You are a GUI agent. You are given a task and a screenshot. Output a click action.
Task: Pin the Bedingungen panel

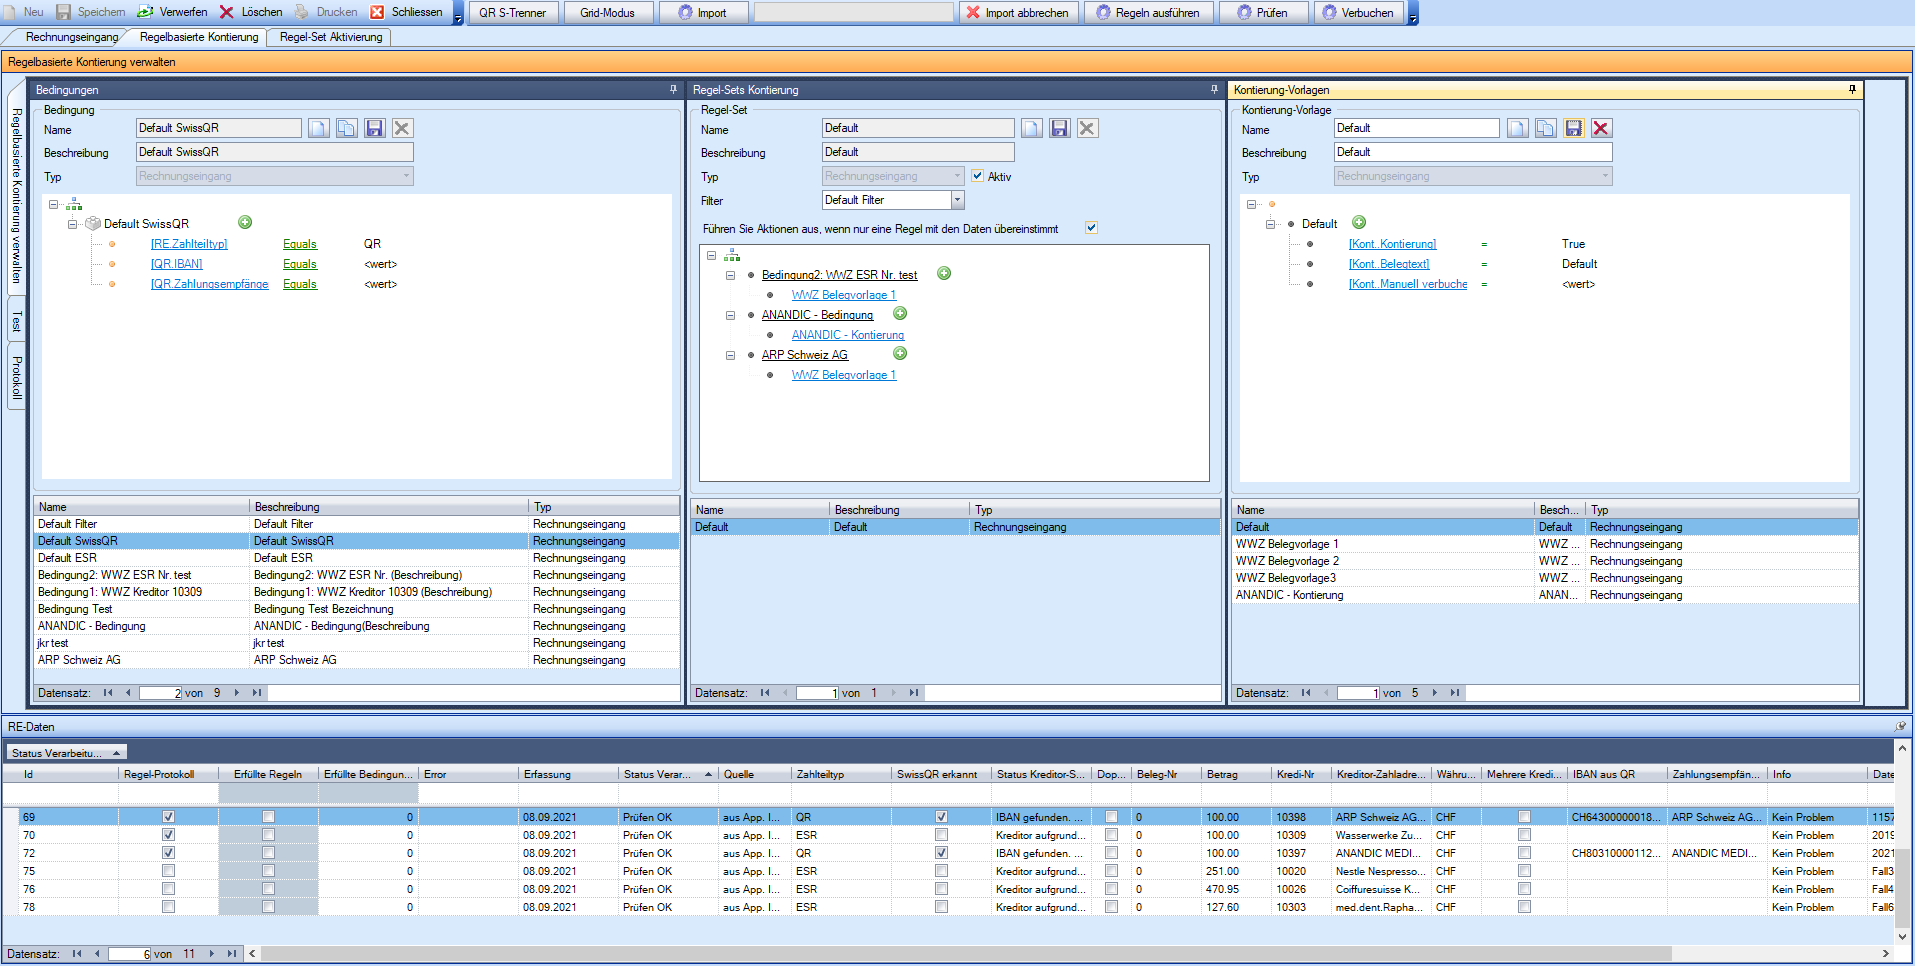pyautogui.click(x=673, y=90)
